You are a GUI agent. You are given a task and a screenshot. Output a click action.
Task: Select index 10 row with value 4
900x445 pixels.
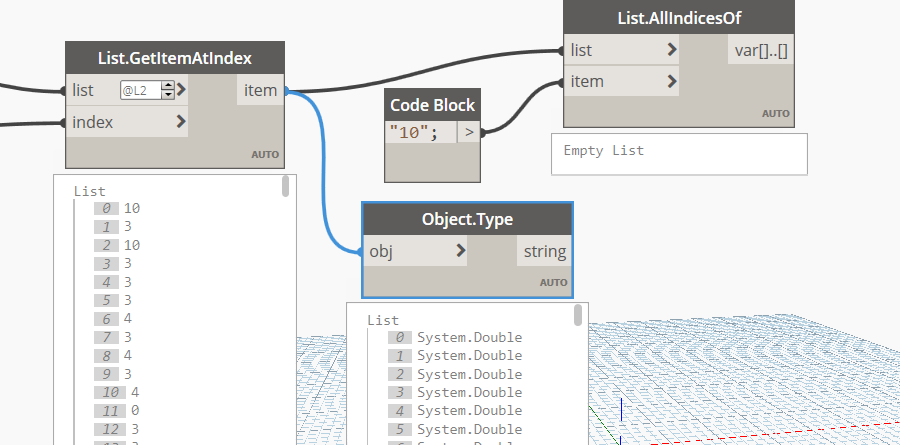117,392
